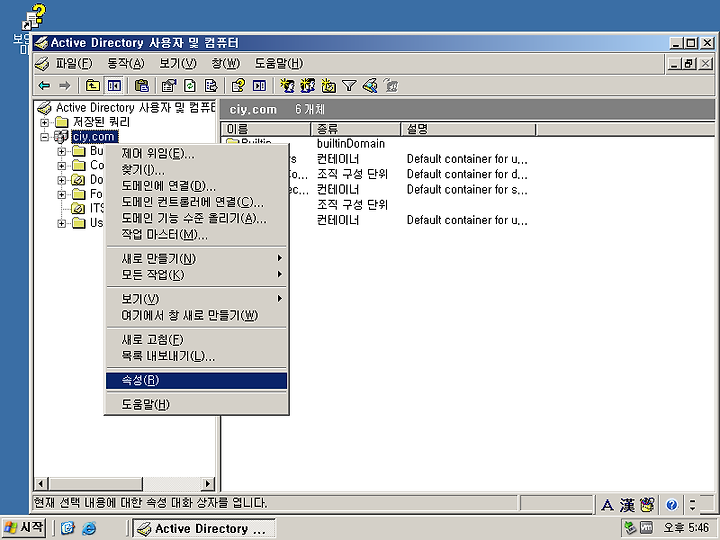Screen dimensions: 720x540
Task: Sort by the 이름 column header
Action: click(x=266, y=129)
